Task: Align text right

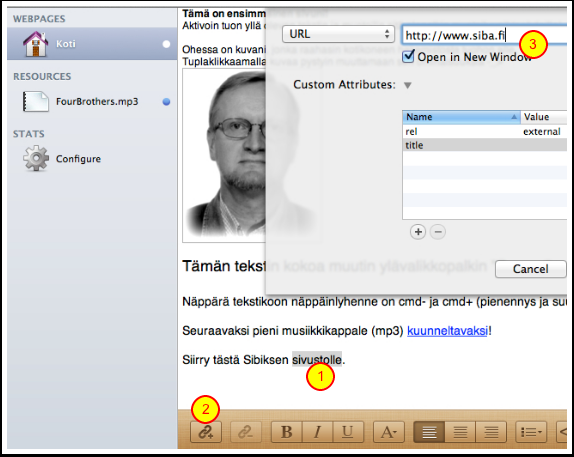Action: click(x=491, y=432)
